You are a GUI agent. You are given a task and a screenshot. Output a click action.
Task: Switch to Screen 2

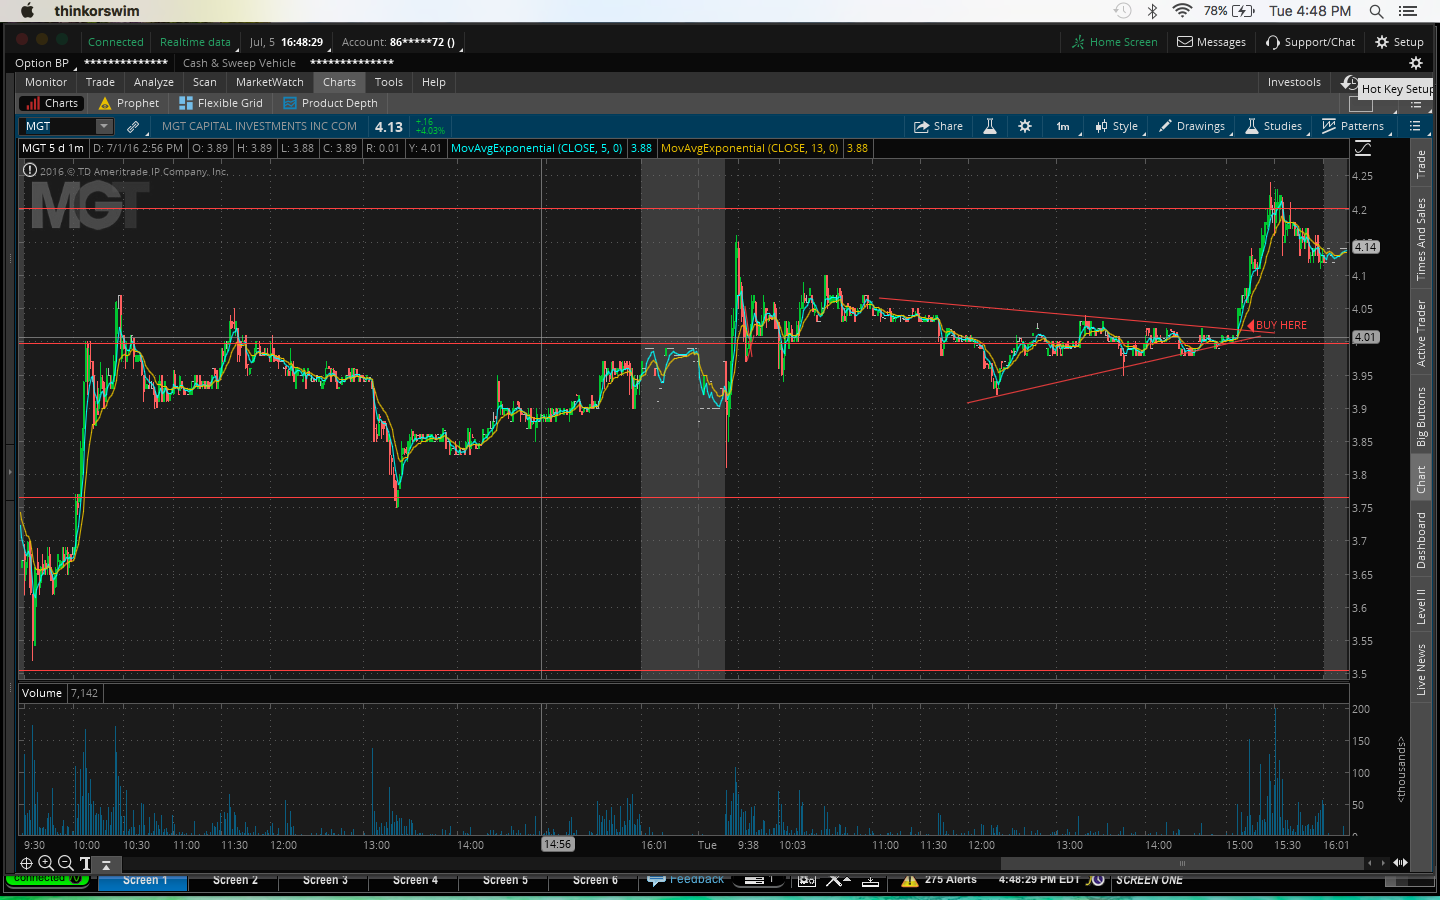(235, 881)
